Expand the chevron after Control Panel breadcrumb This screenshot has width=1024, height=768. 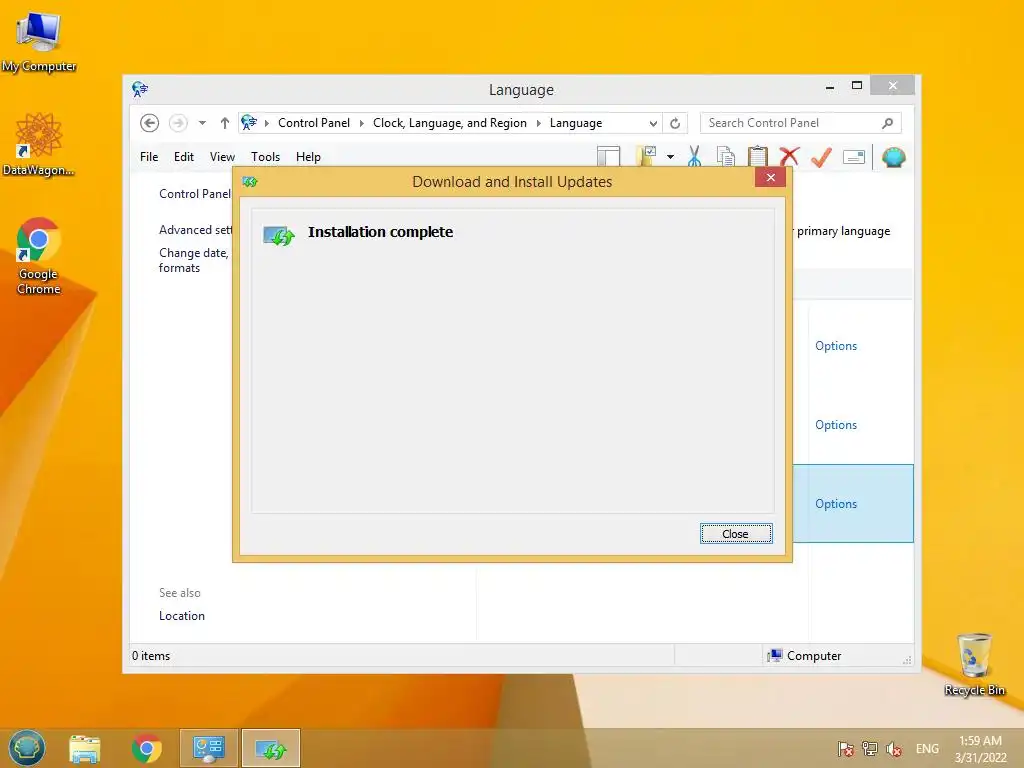(x=362, y=123)
